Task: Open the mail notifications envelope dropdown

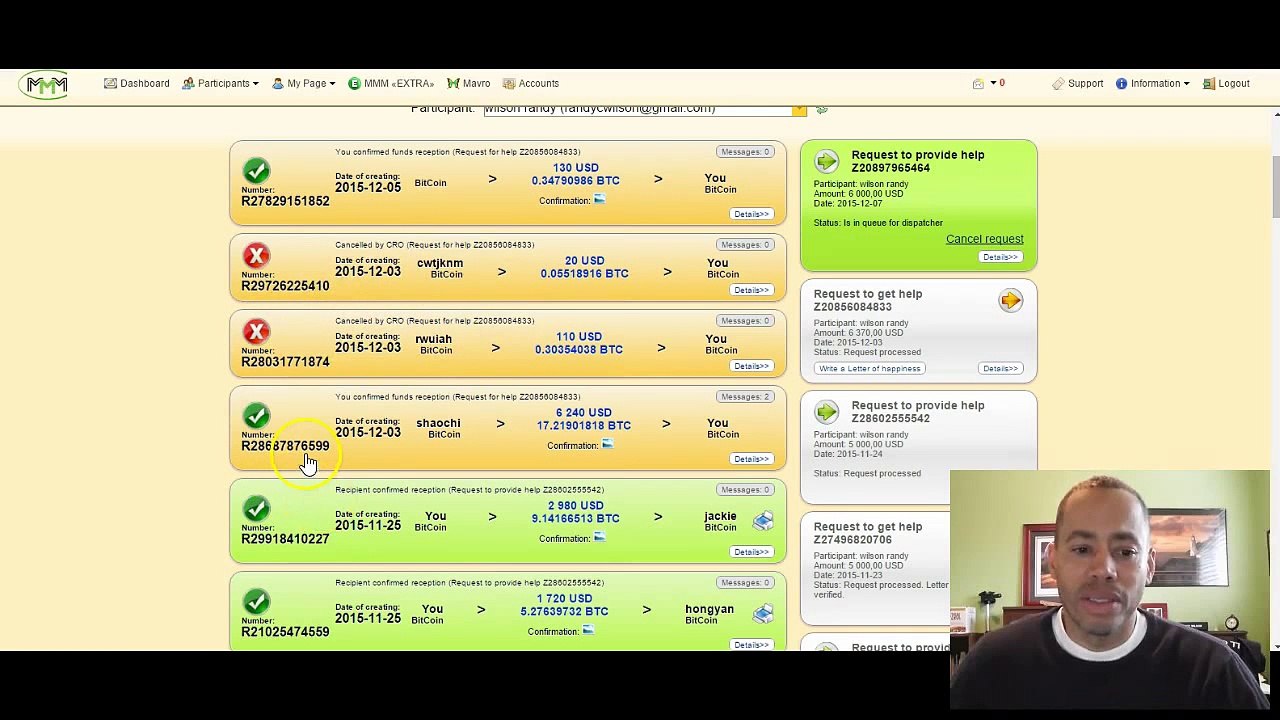Action: [x=983, y=84]
